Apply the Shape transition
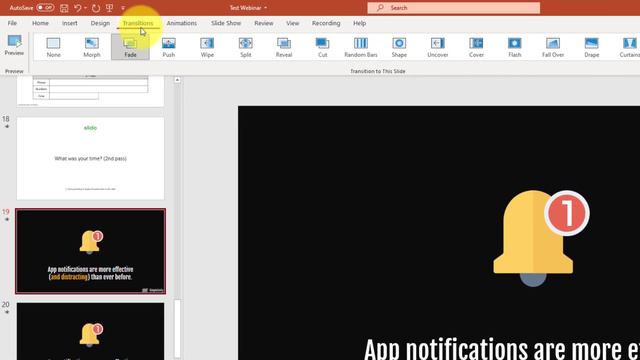Image resolution: width=640 pixels, height=360 pixels. [399, 47]
